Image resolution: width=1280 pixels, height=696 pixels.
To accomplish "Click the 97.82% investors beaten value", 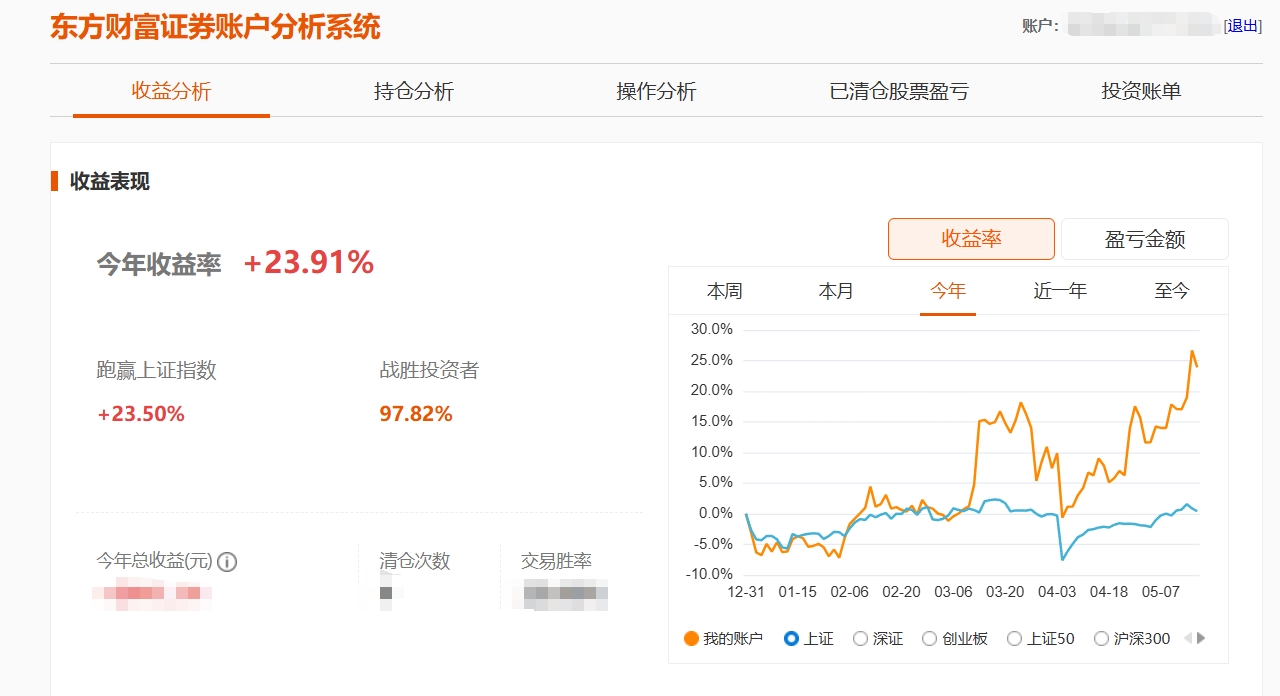I will click(416, 414).
